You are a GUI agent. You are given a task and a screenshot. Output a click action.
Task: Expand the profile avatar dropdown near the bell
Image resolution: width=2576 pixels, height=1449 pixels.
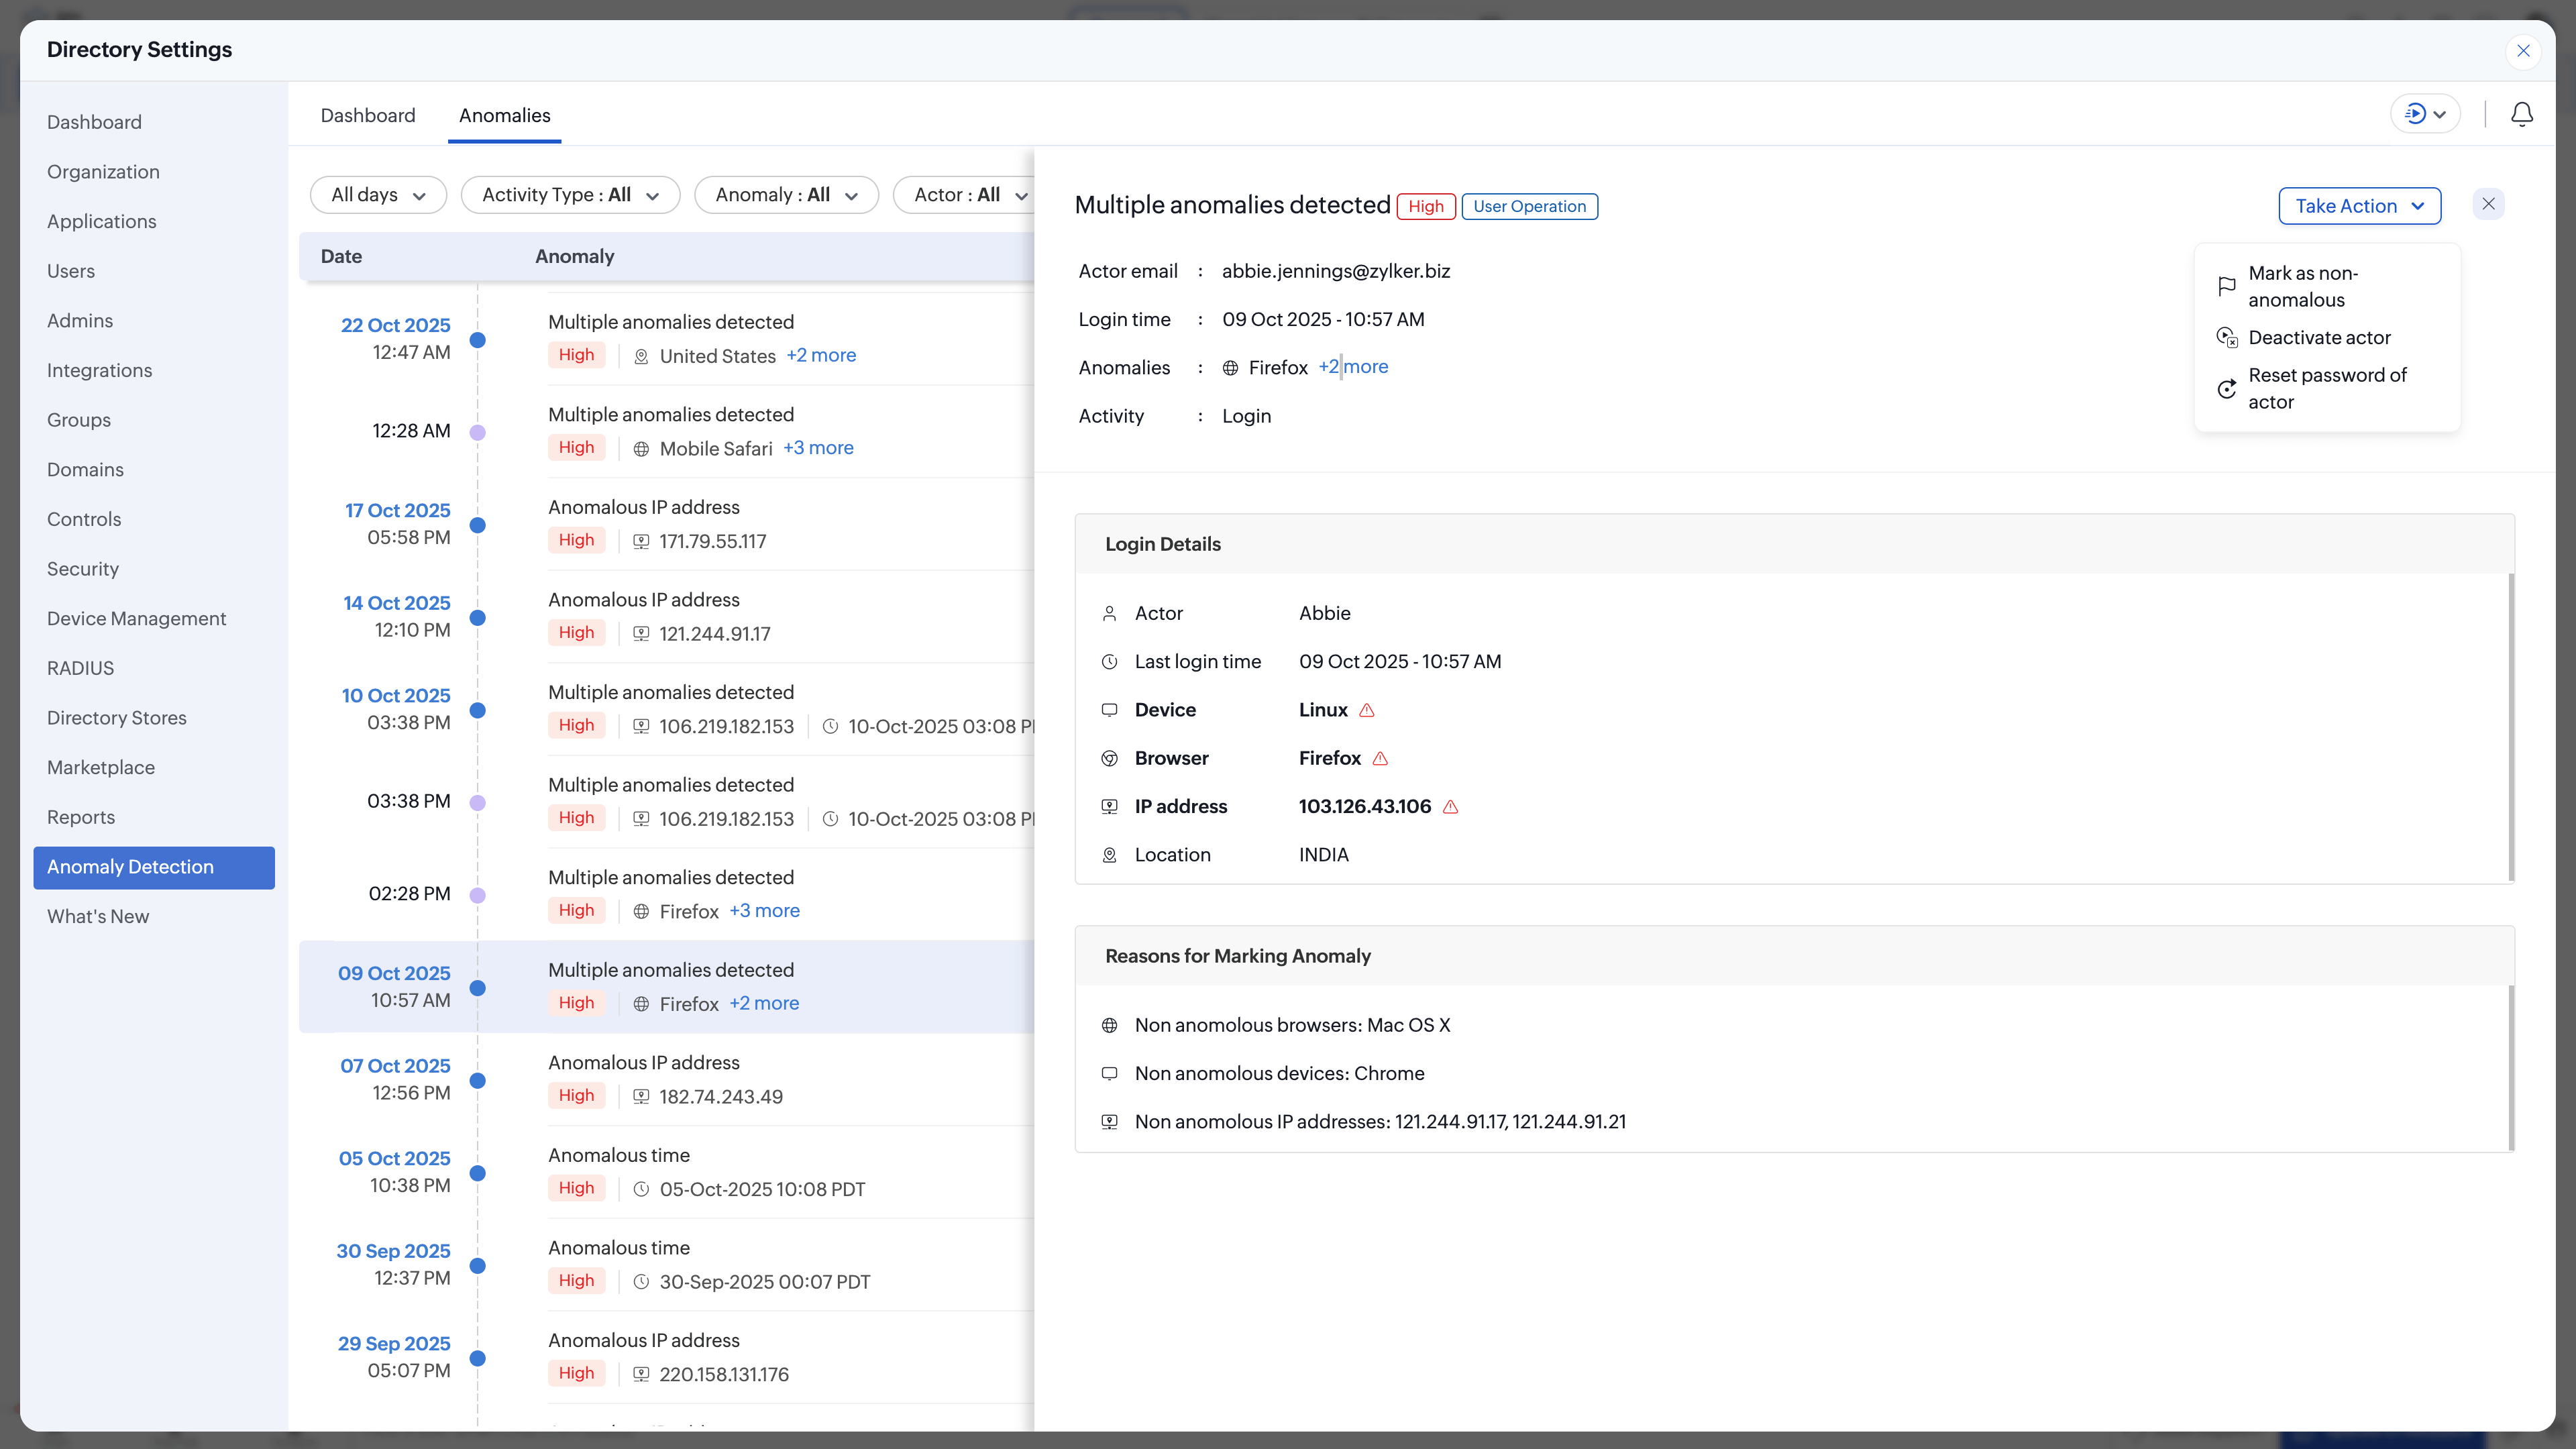pyautogui.click(x=2424, y=113)
